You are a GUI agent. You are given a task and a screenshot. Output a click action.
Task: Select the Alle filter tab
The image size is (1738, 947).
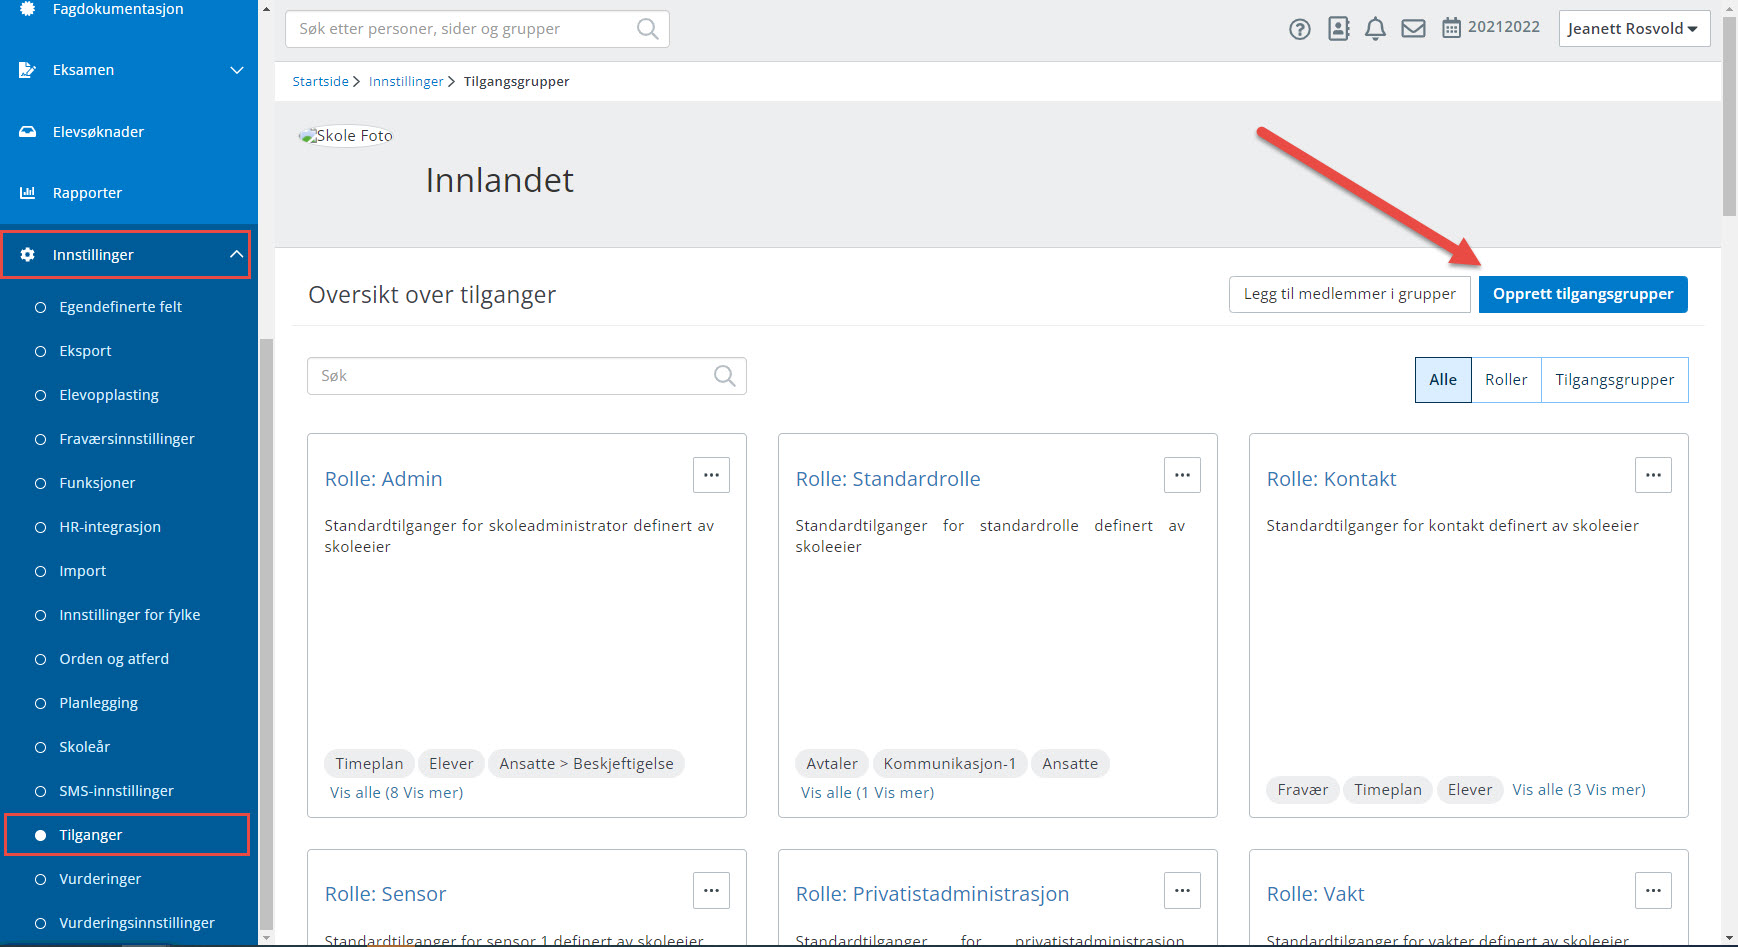(1443, 380)
